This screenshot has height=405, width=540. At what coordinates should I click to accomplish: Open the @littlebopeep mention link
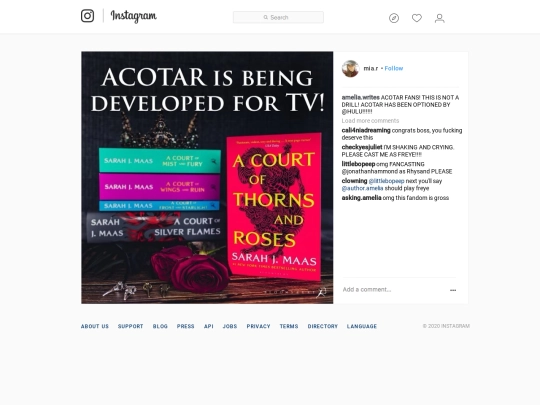click(386, 181)
